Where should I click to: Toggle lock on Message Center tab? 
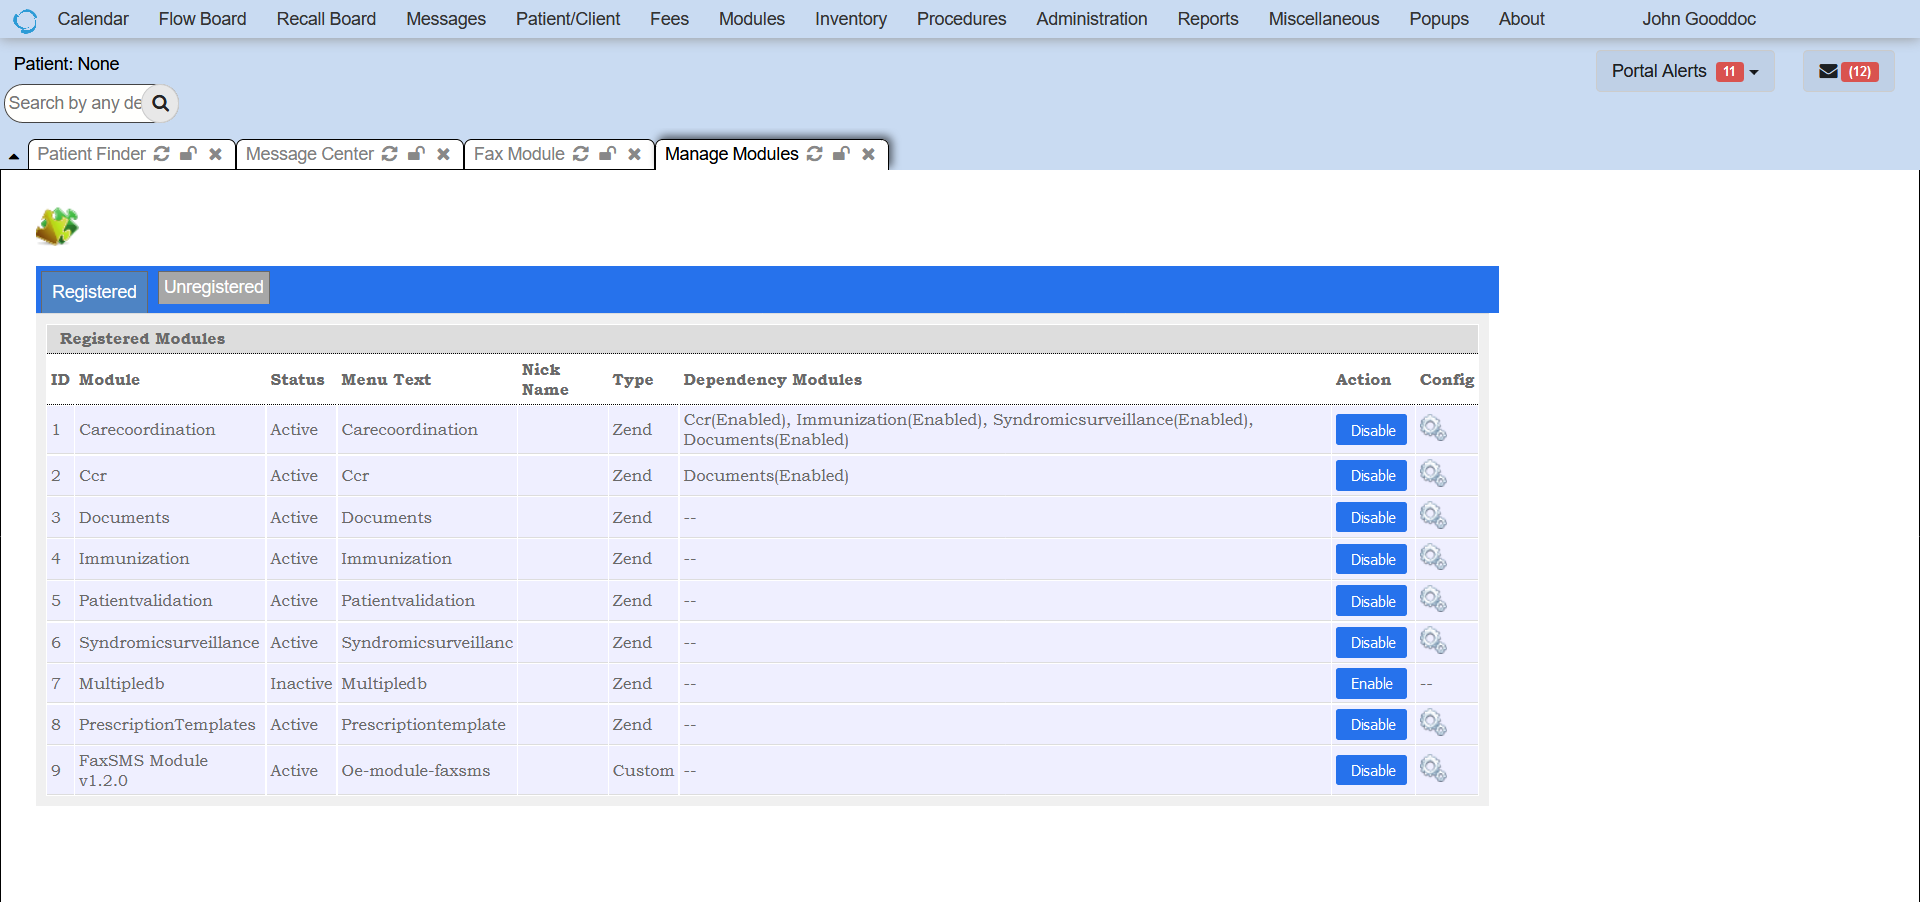(416, 154)
